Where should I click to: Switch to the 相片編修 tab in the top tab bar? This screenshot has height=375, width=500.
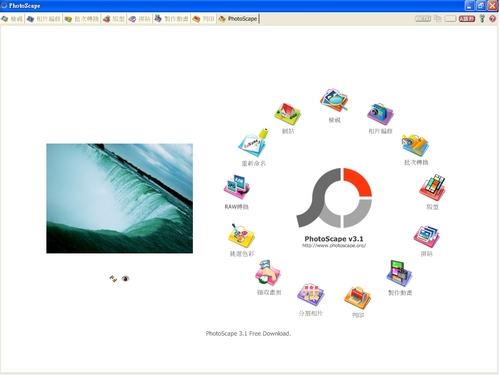(x=44, y=19)
